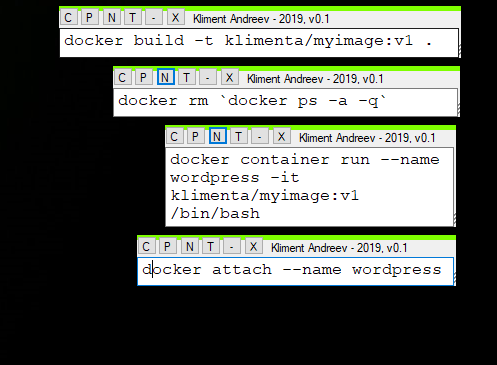Click T button in docker attach note
The image size is (497, 365).
211,246
